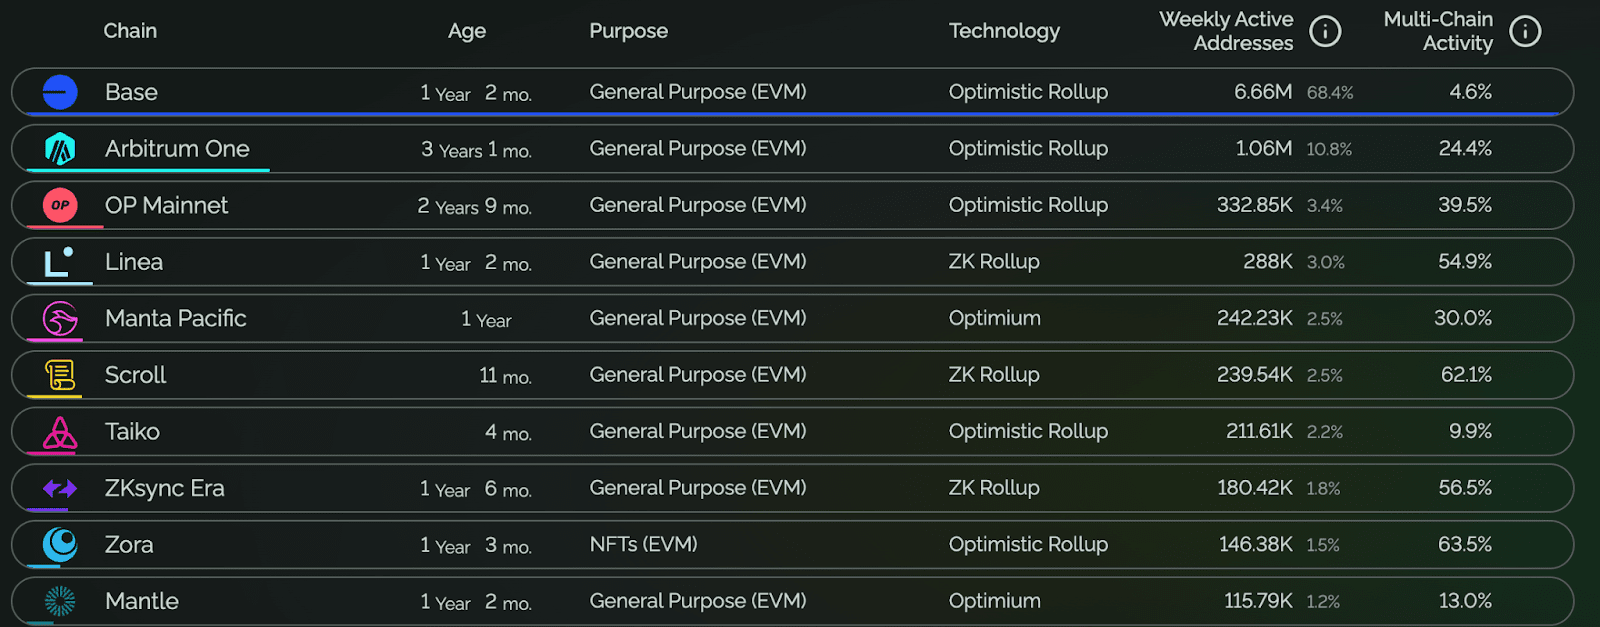Click the Base chain logo icon
Screen dimensions: 1600x627
click(60, 92)
